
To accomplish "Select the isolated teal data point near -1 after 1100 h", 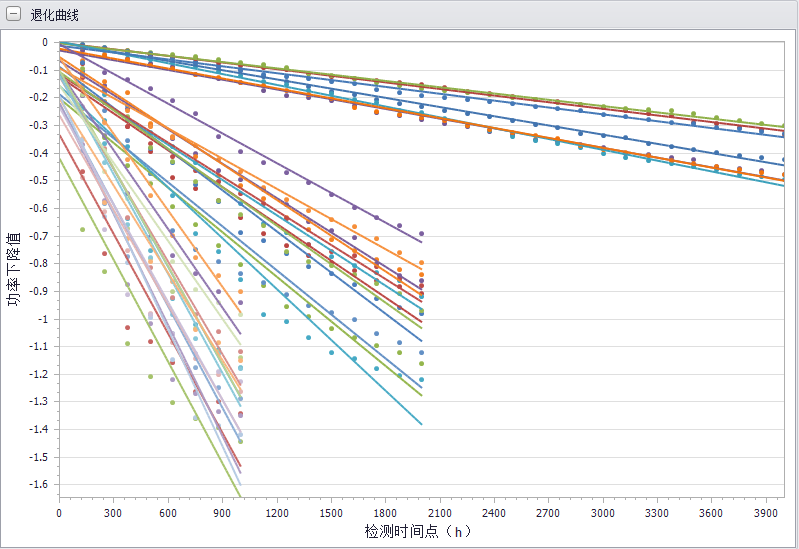I will click(263, 314).
